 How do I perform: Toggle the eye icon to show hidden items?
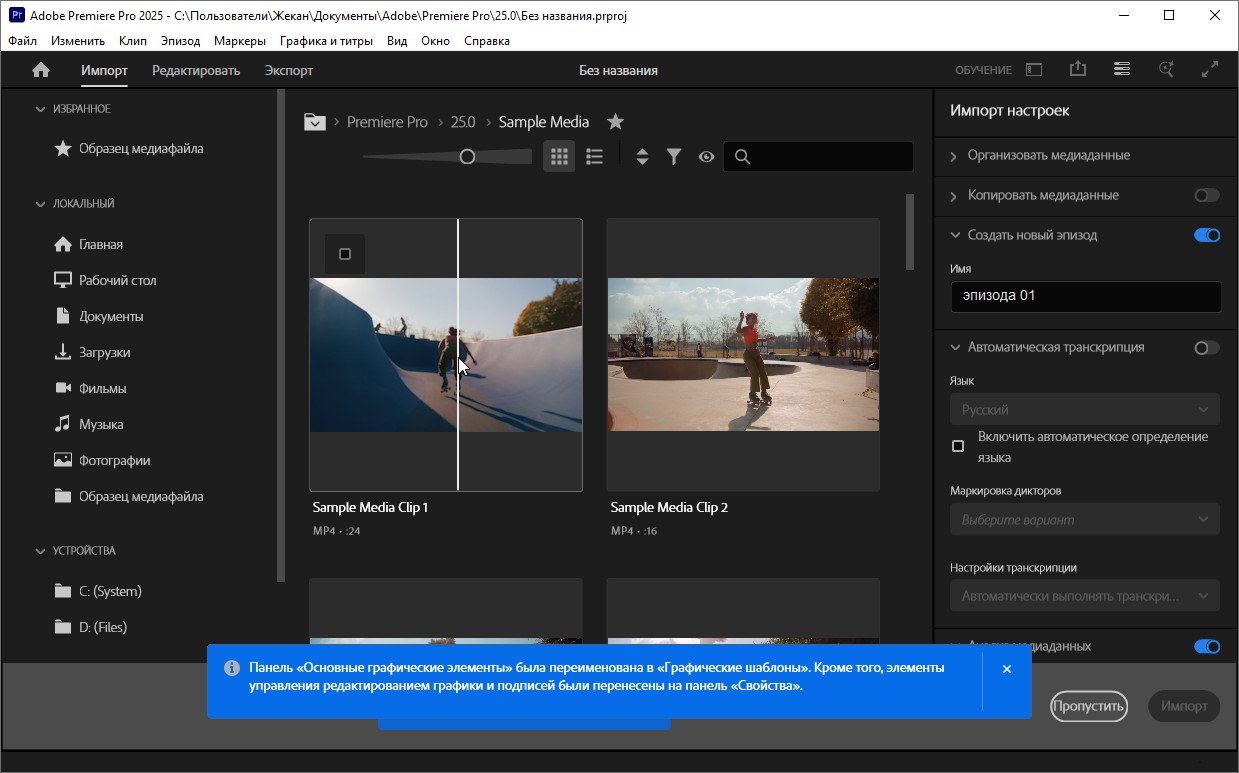(706, 156)
